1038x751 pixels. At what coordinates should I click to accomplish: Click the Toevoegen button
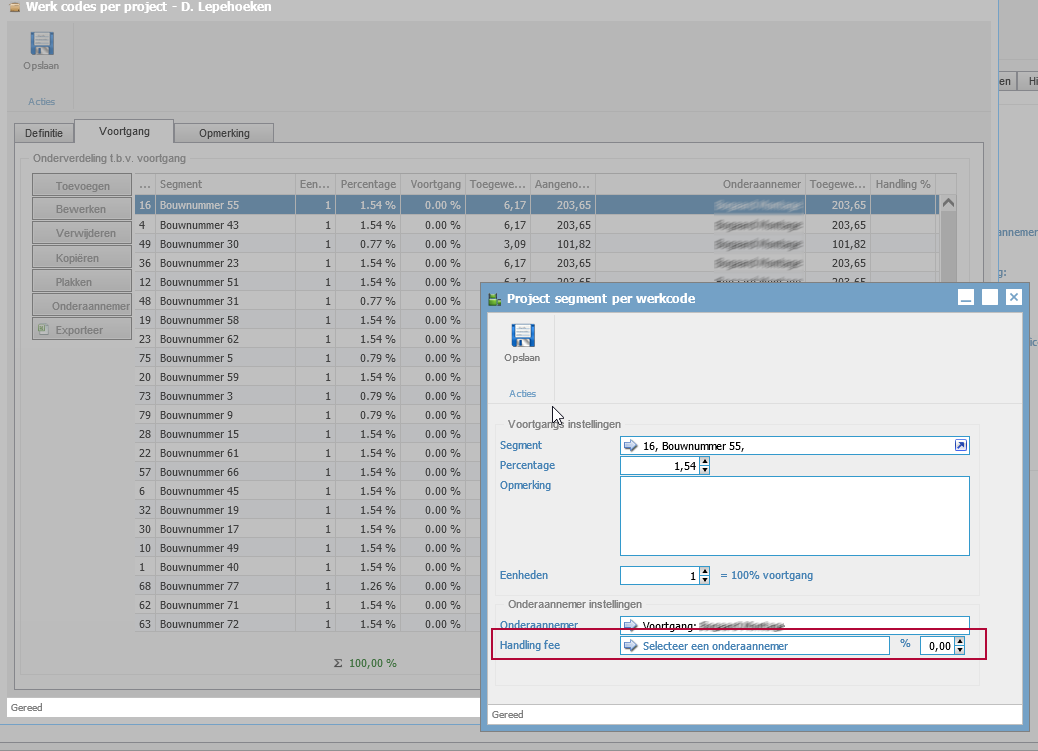click(82, 185)
